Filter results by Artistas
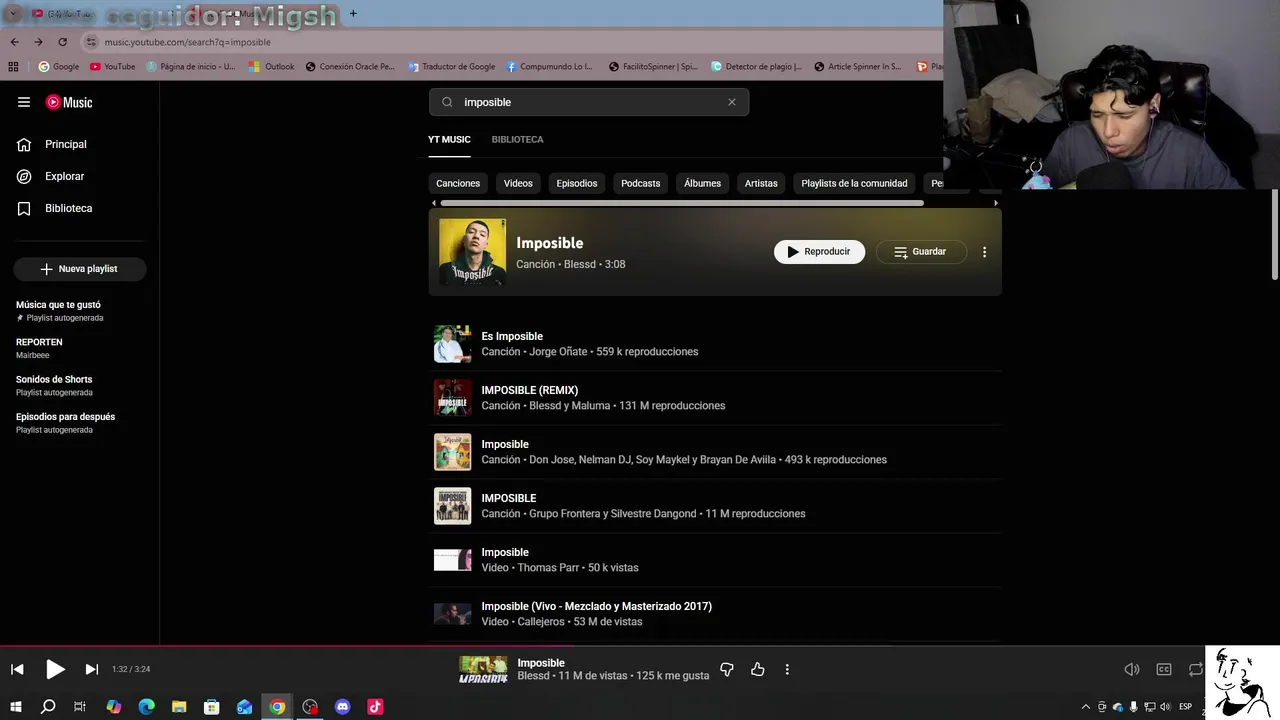Viewport: 1280px width, 720px height. pos(761,183)
